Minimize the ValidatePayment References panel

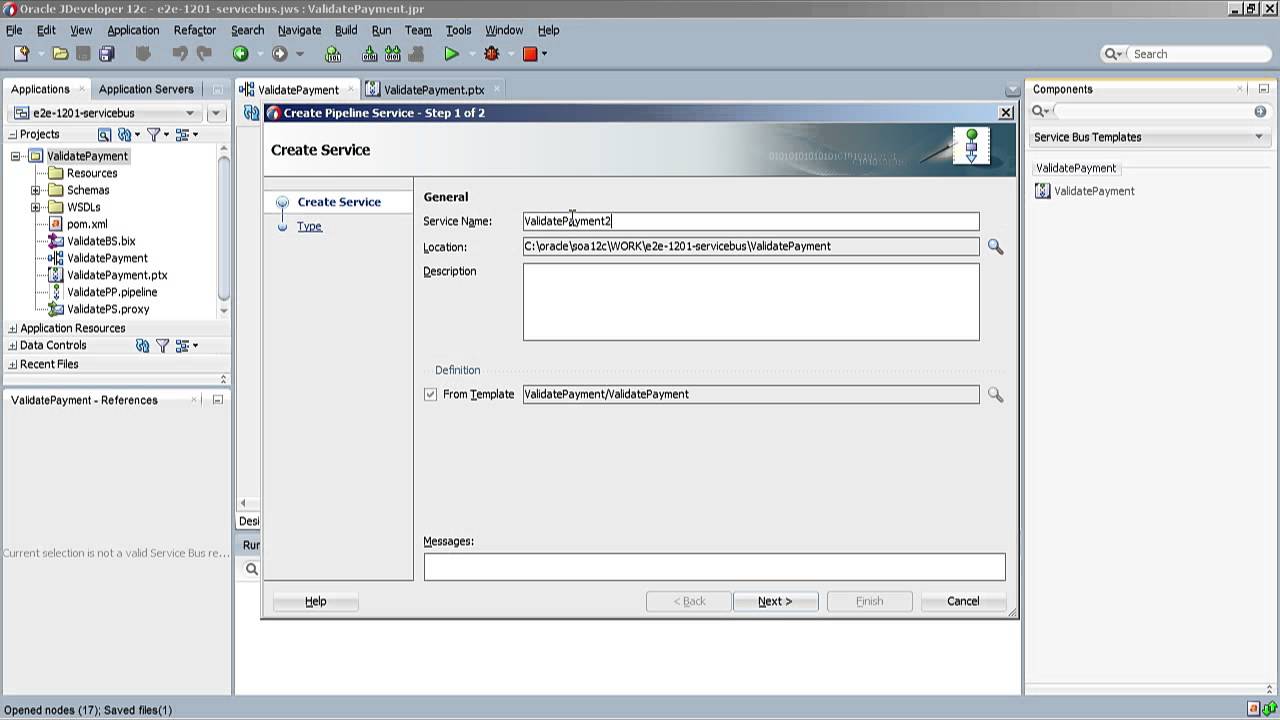(x=217, y=400)
